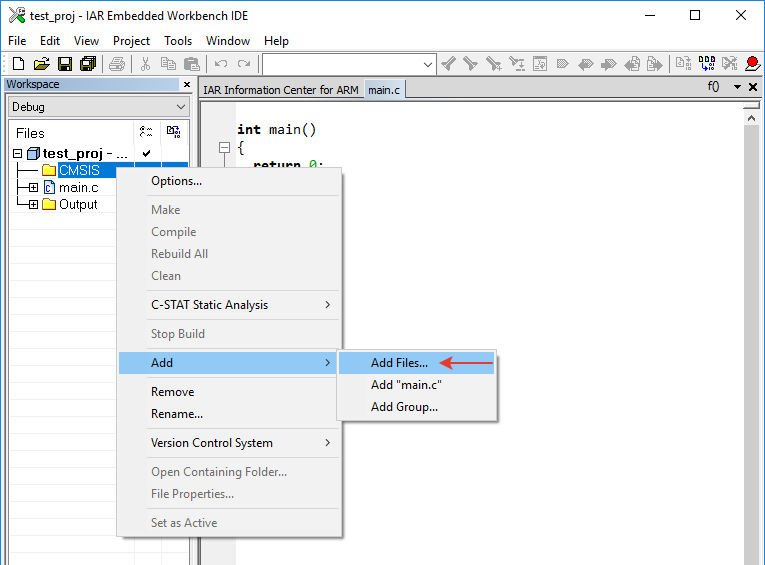765x565 pixels.
Task: Close the Workspace panel with X
Action: coord(186,85)
